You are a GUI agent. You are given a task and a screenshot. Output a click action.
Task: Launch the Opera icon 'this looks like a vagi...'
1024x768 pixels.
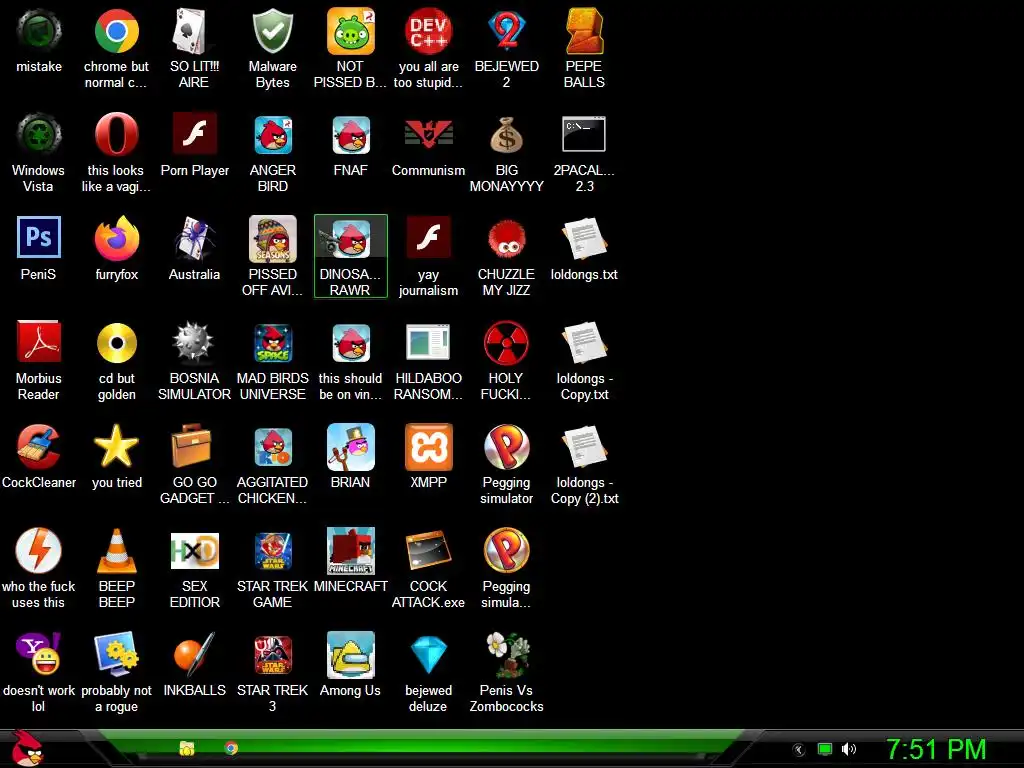(116, 135)
